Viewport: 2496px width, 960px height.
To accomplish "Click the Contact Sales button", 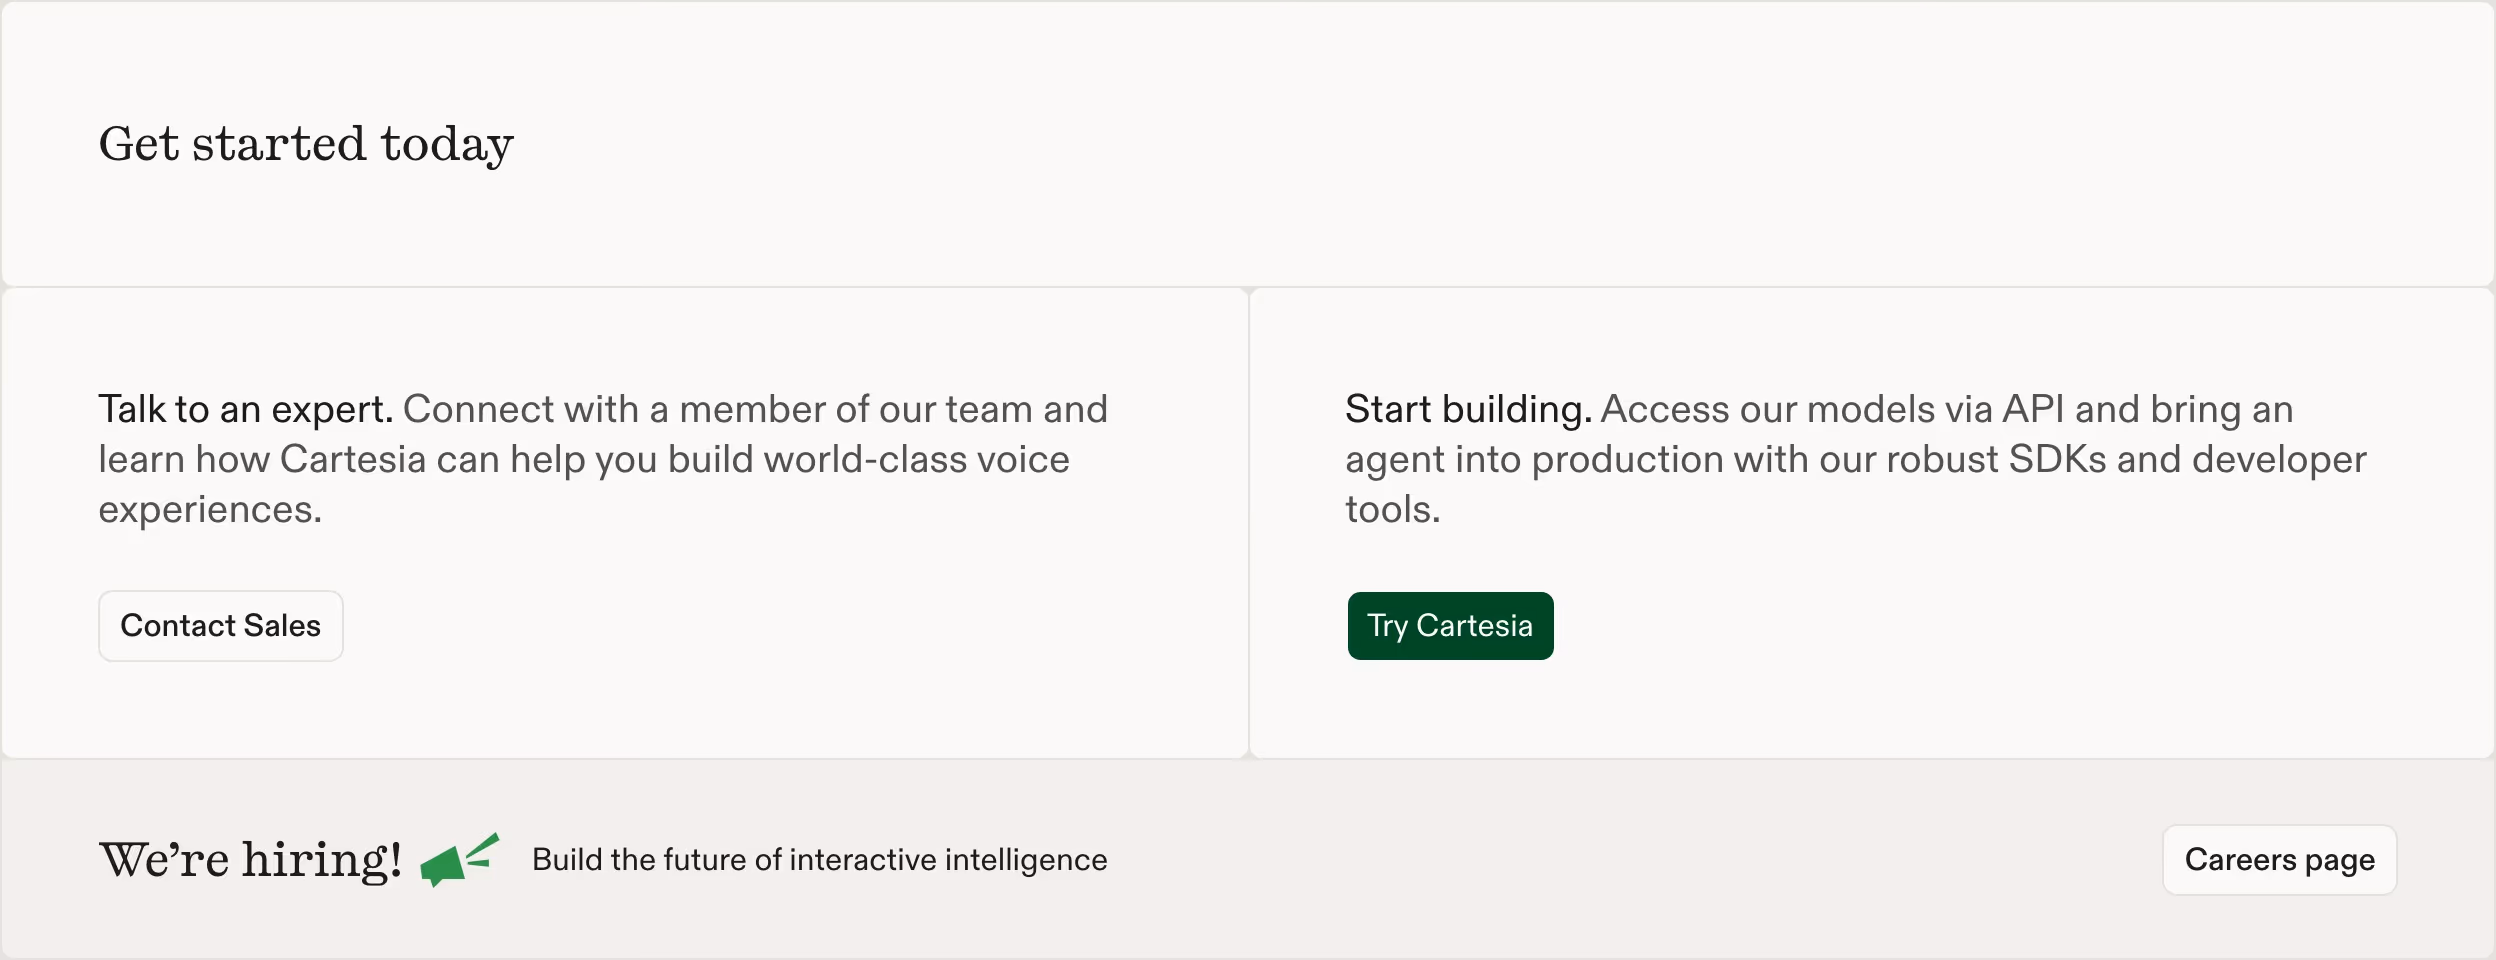I will [x=221, y=626].
